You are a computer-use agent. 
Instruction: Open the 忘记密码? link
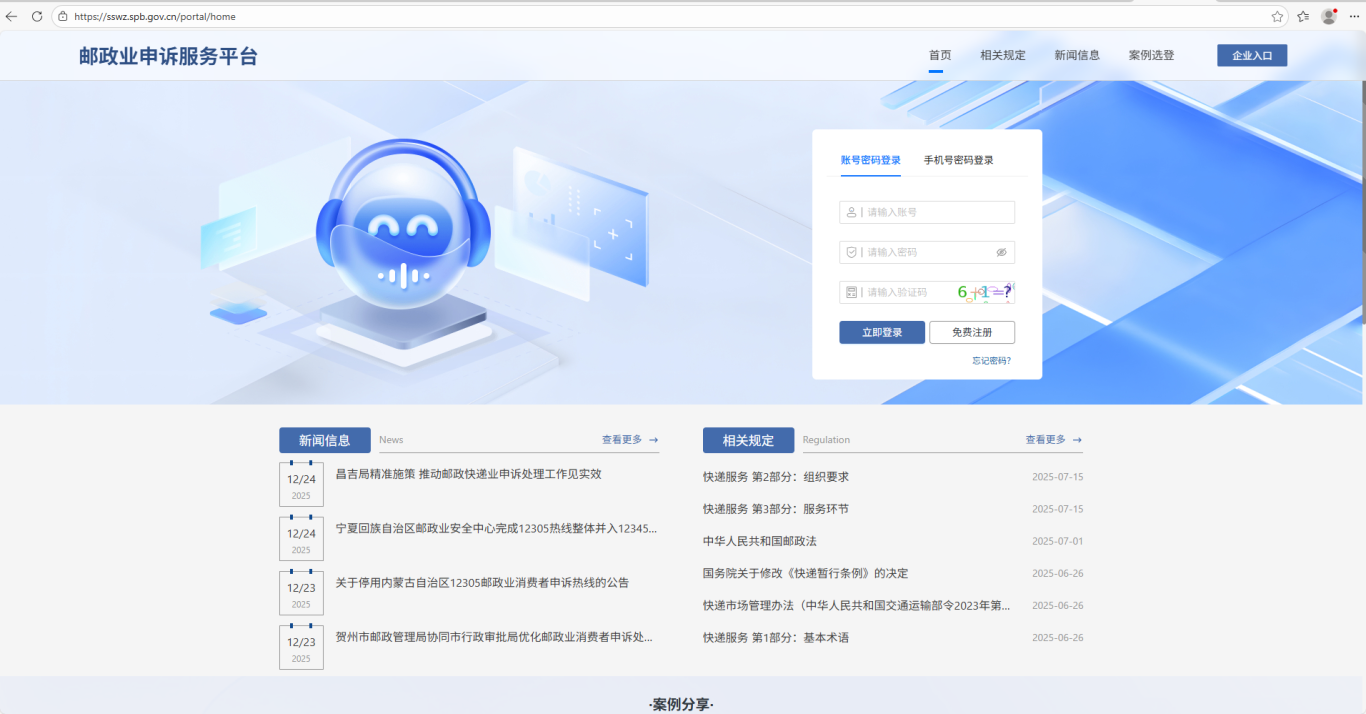991,361
